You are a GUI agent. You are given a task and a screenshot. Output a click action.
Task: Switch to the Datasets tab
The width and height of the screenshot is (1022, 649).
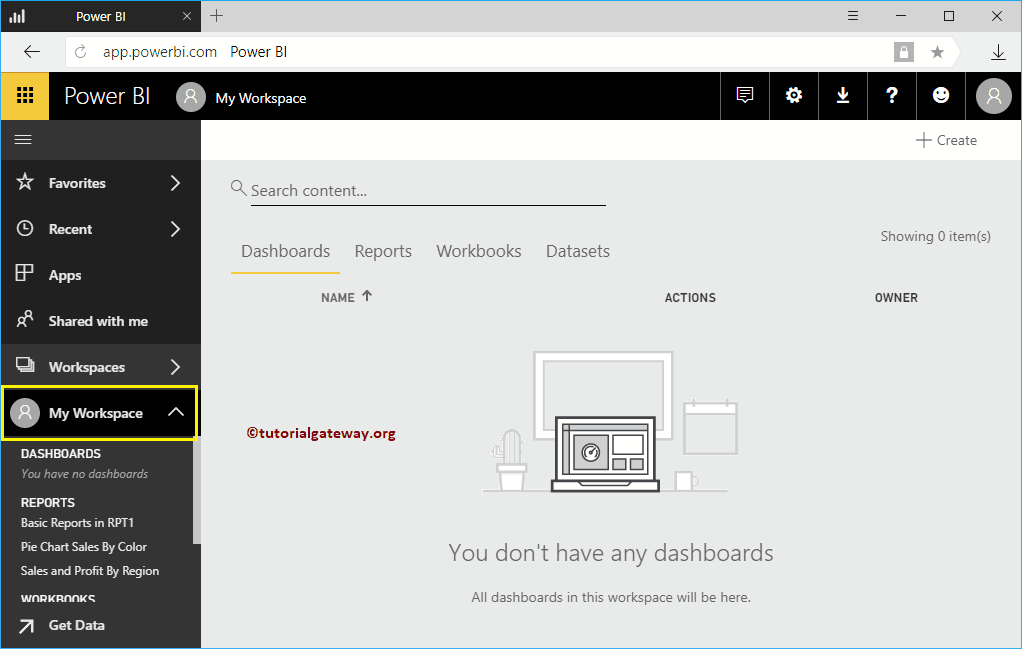pos(578,252)
